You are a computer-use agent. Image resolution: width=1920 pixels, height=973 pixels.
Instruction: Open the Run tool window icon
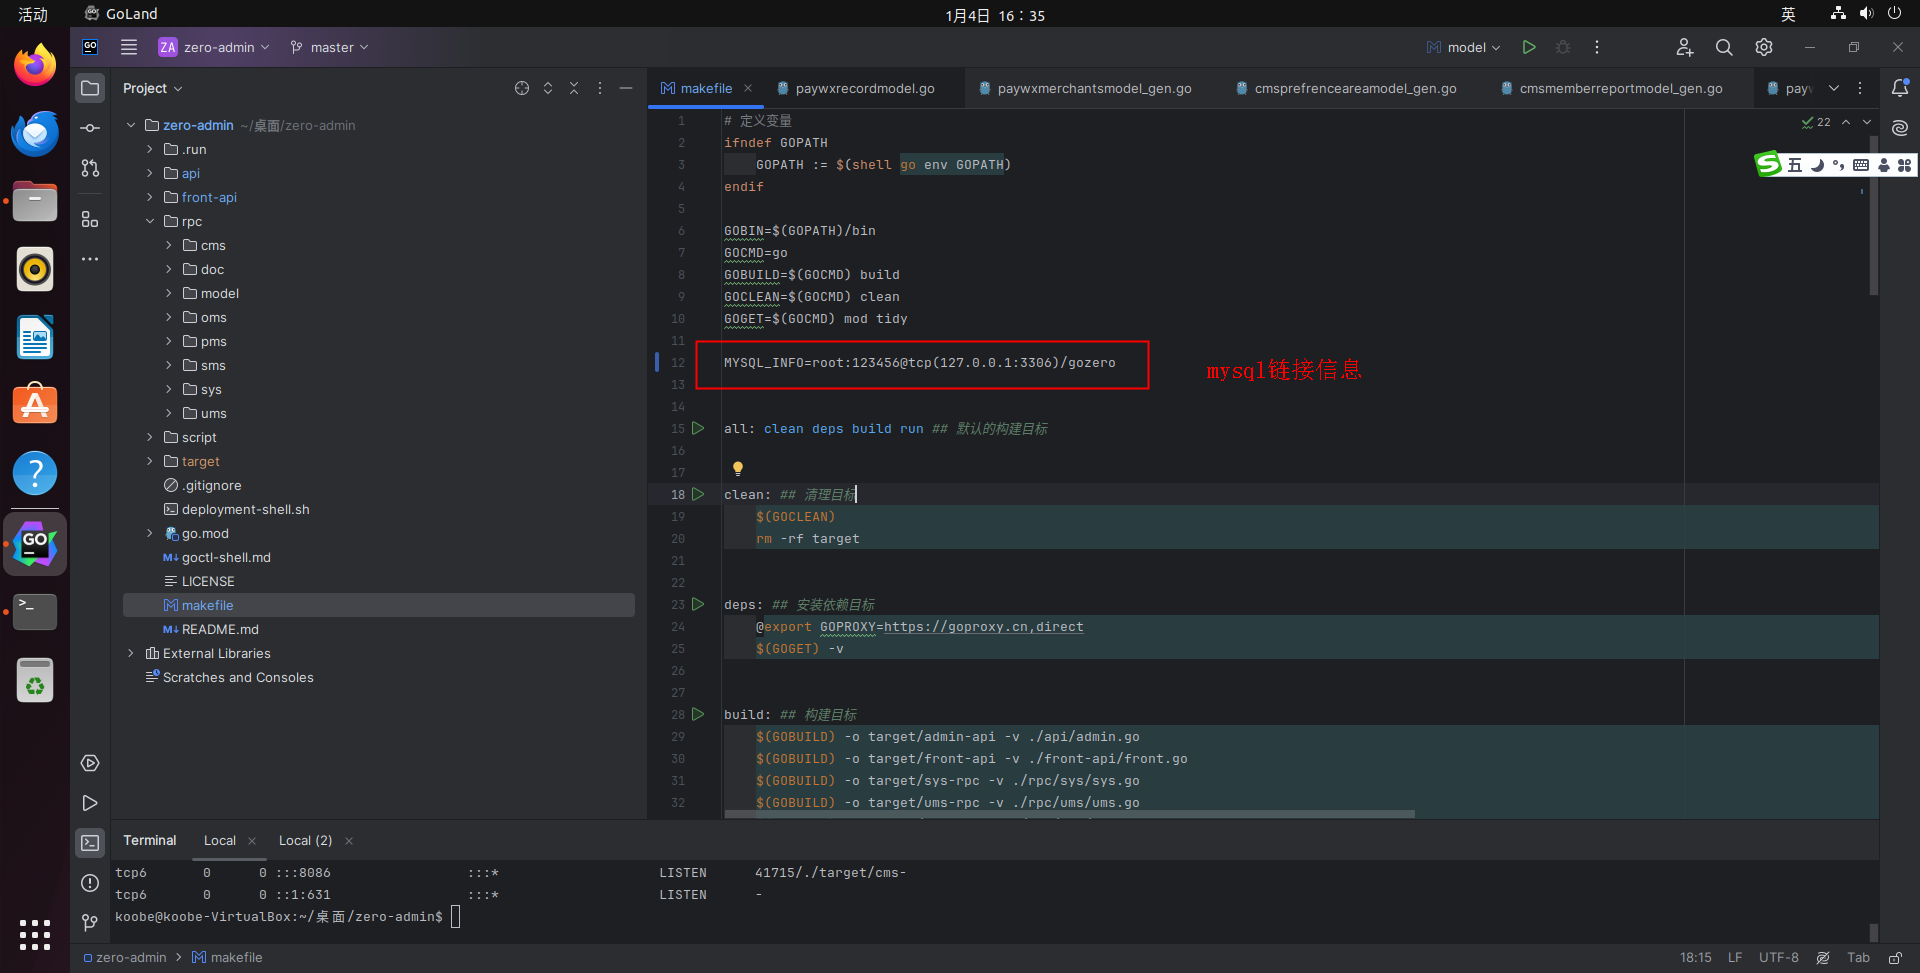click(90, 803)
